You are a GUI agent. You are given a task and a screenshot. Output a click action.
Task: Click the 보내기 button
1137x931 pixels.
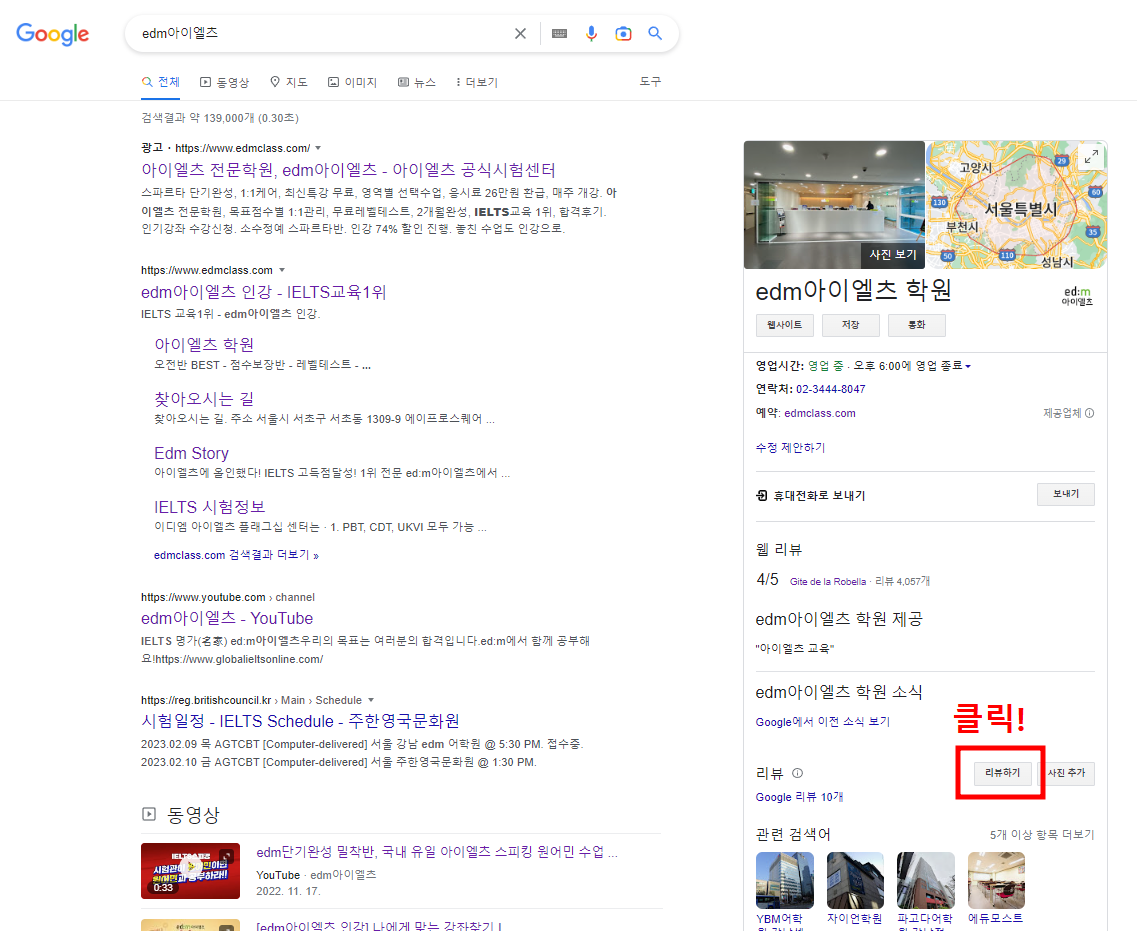pos(1066,494)
